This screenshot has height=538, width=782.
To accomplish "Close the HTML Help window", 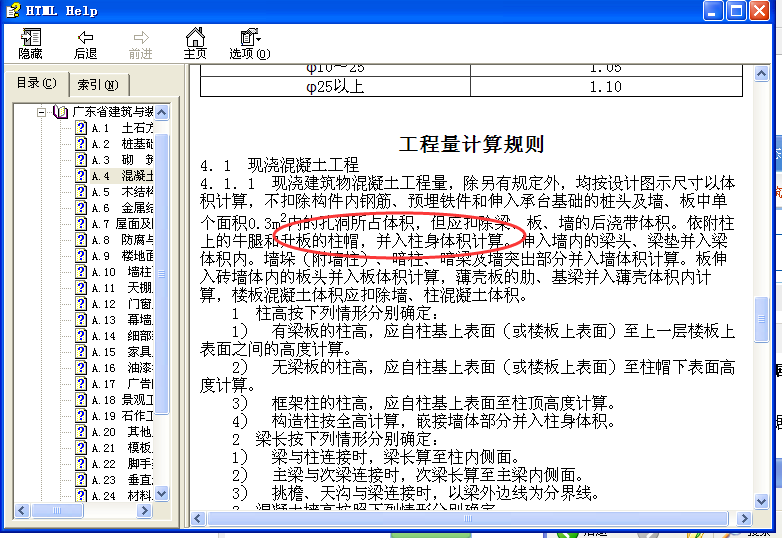I will click(x=759, y=10).
